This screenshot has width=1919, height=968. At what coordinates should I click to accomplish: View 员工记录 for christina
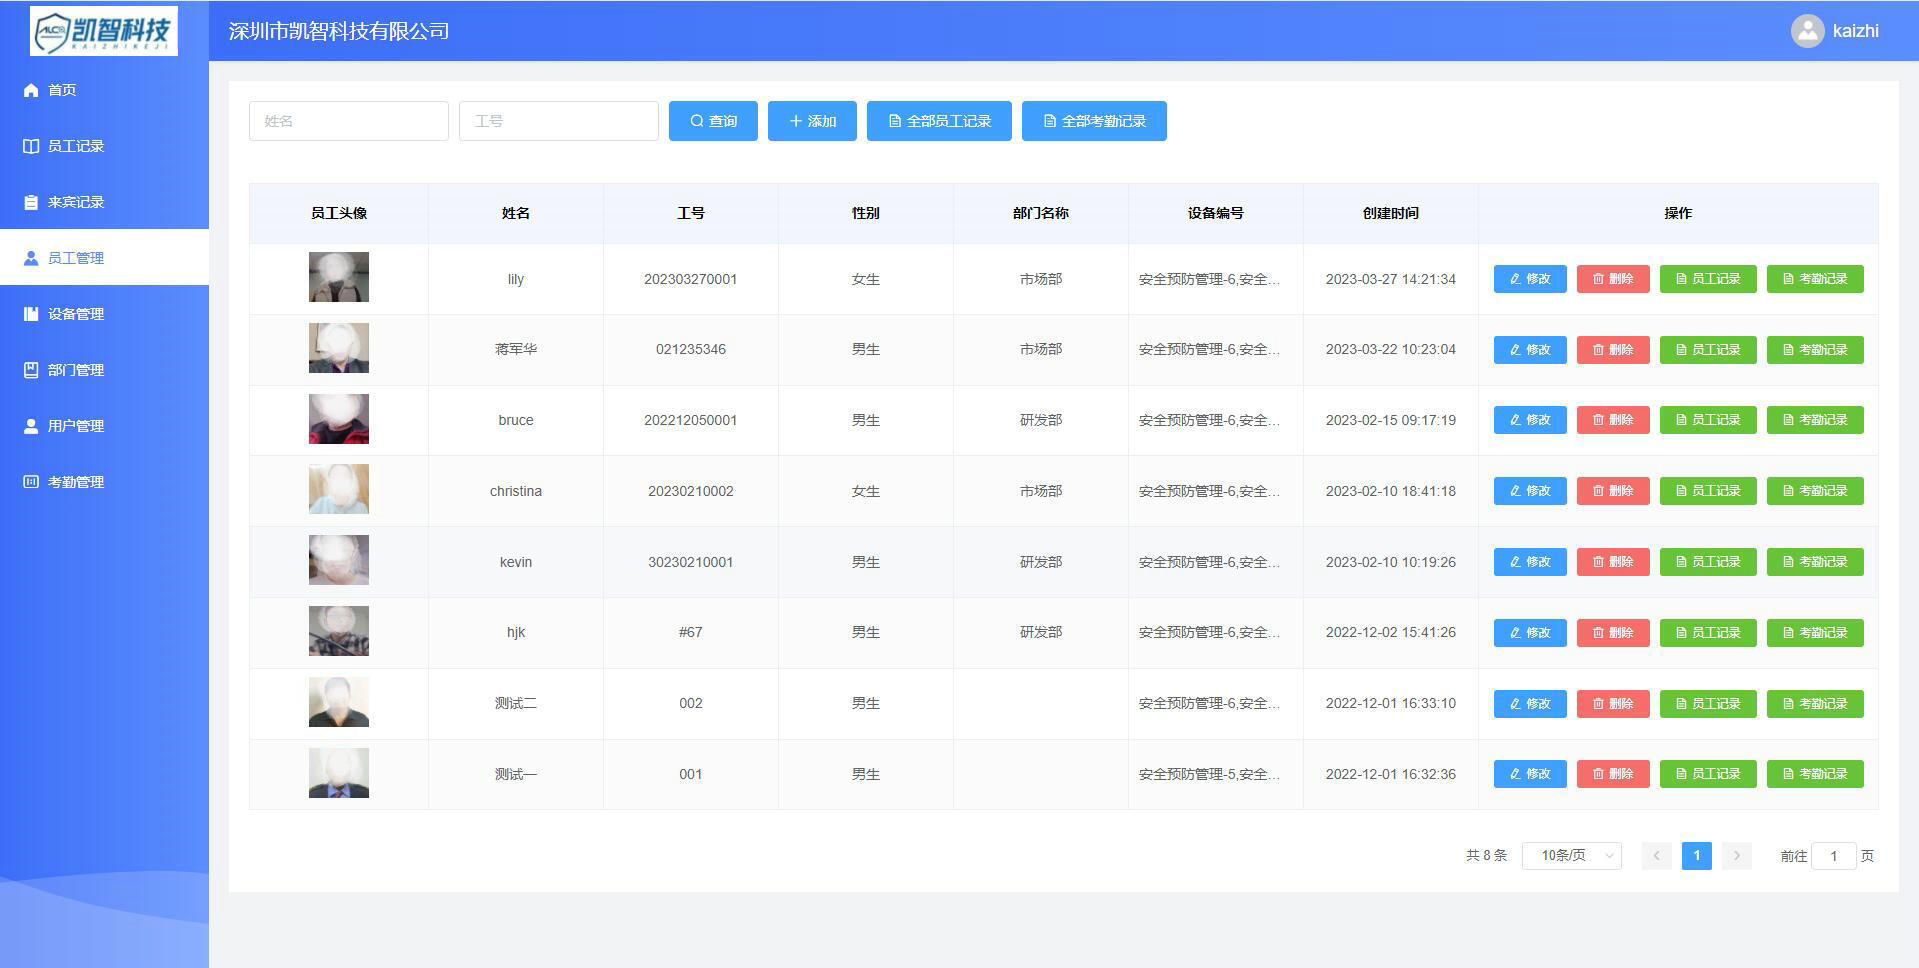[x=1708, y=491]
